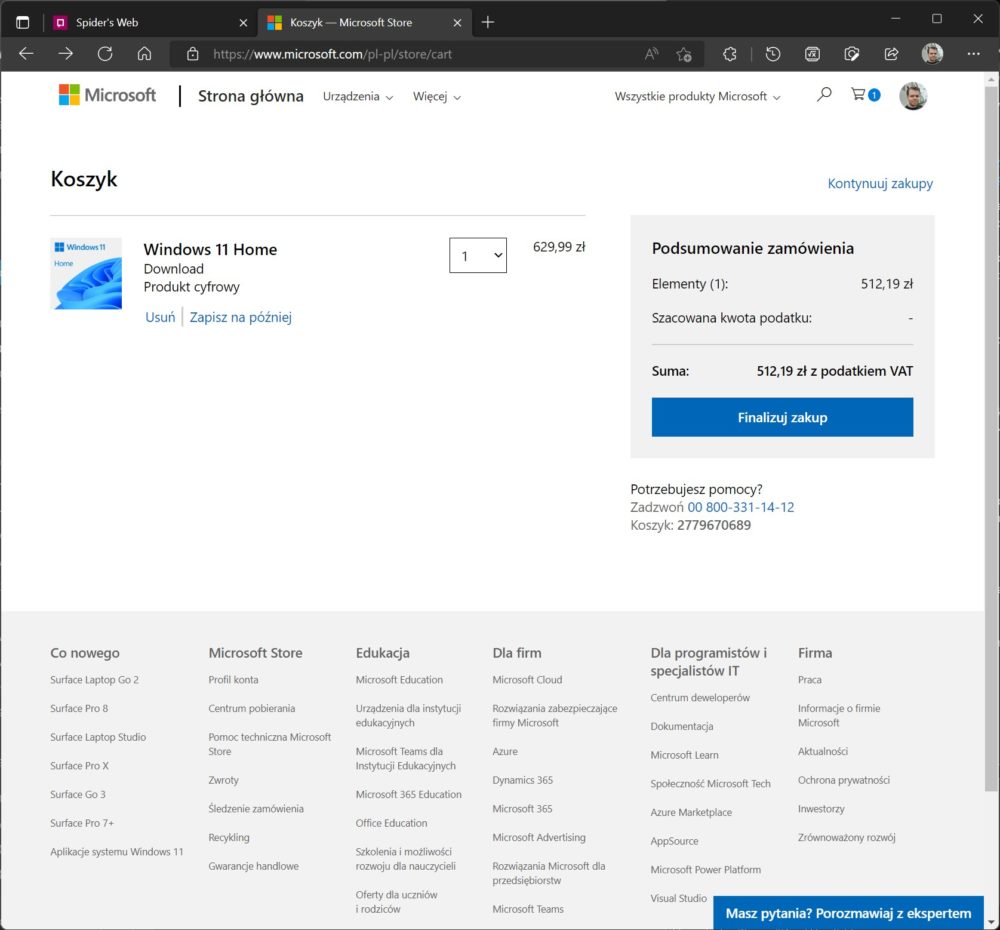Screen dimensions: 1000x930
Task: Open Surface Laptop Go 2 footer link
Action: 94,680
